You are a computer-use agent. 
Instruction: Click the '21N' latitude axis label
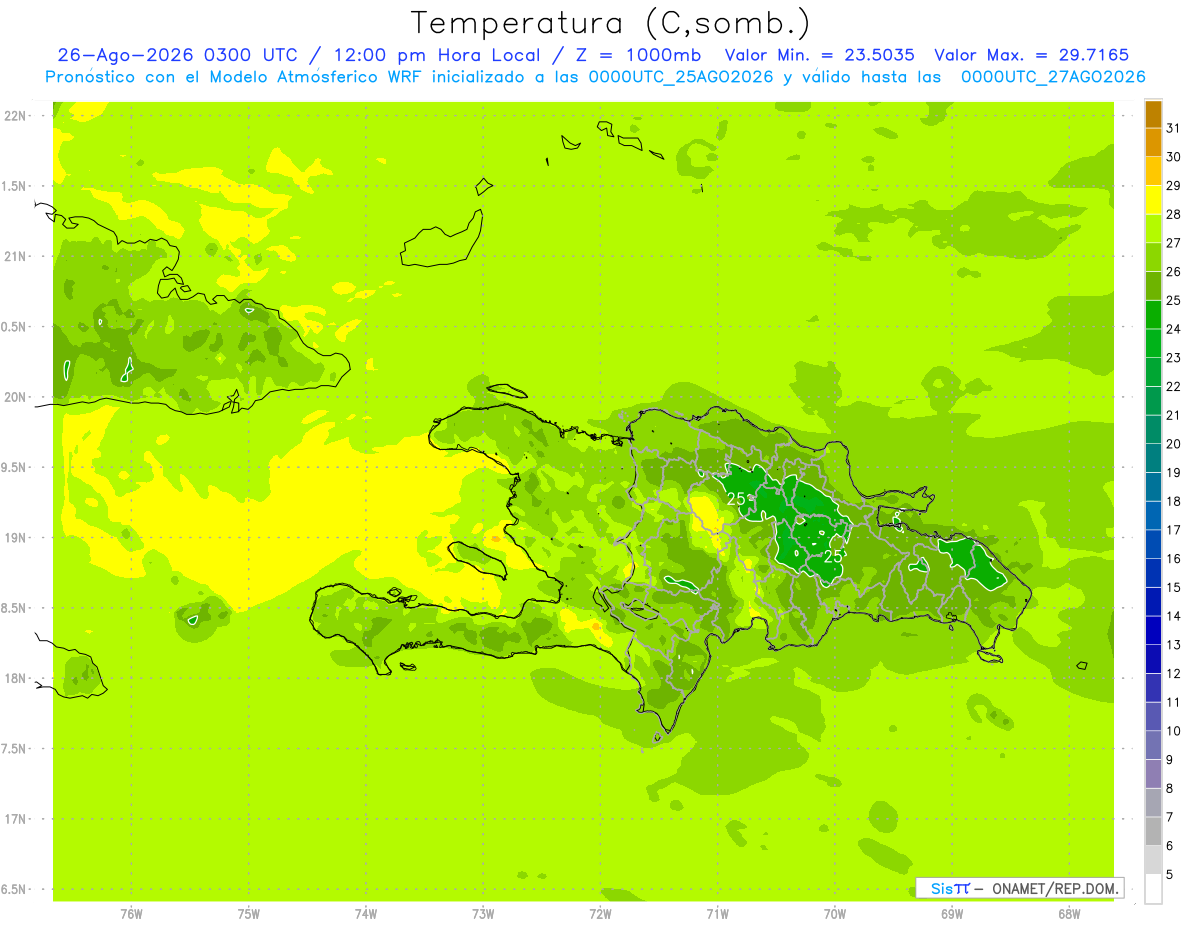pyautogui.click(x=17, y=257)
